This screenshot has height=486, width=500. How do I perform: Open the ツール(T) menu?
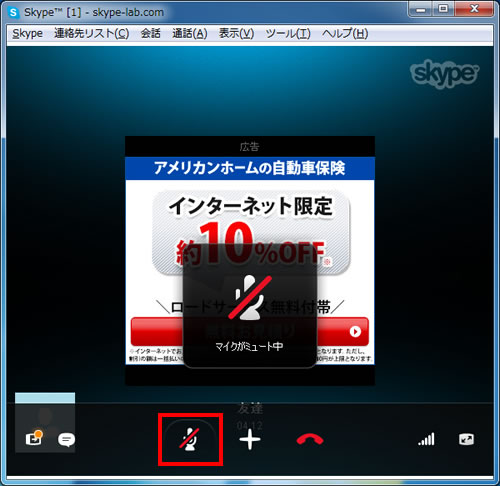pos(288,34)
